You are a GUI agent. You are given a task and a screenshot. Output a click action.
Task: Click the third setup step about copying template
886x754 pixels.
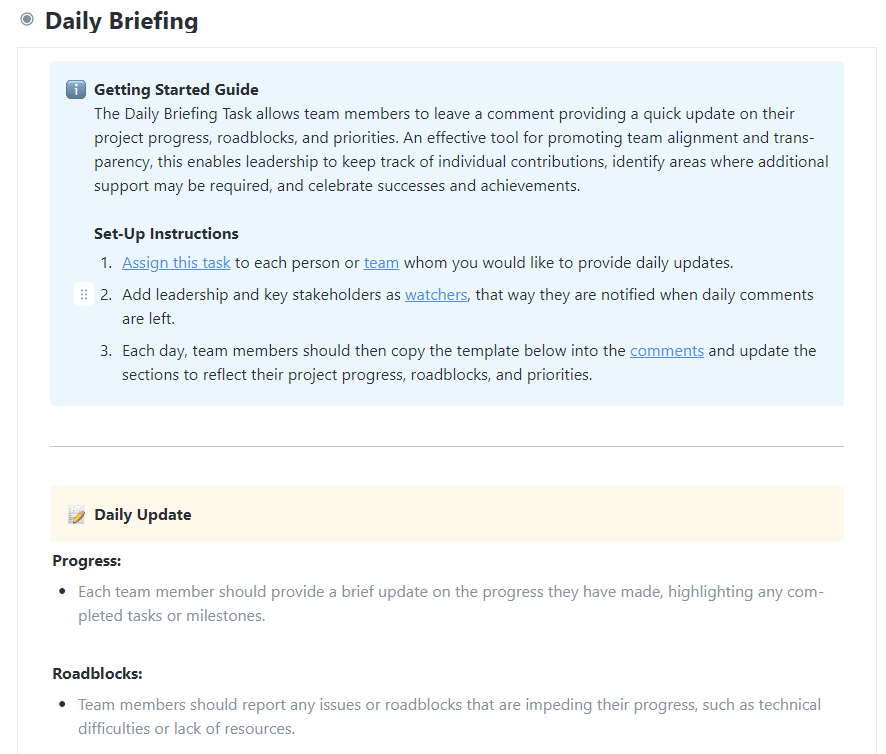[469, 362]
